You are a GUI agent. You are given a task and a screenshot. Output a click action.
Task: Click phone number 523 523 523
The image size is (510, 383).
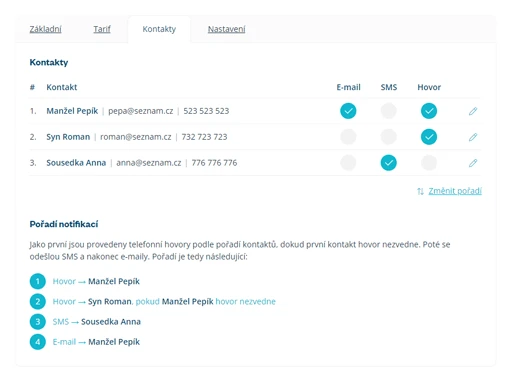[x=206, y=111]
